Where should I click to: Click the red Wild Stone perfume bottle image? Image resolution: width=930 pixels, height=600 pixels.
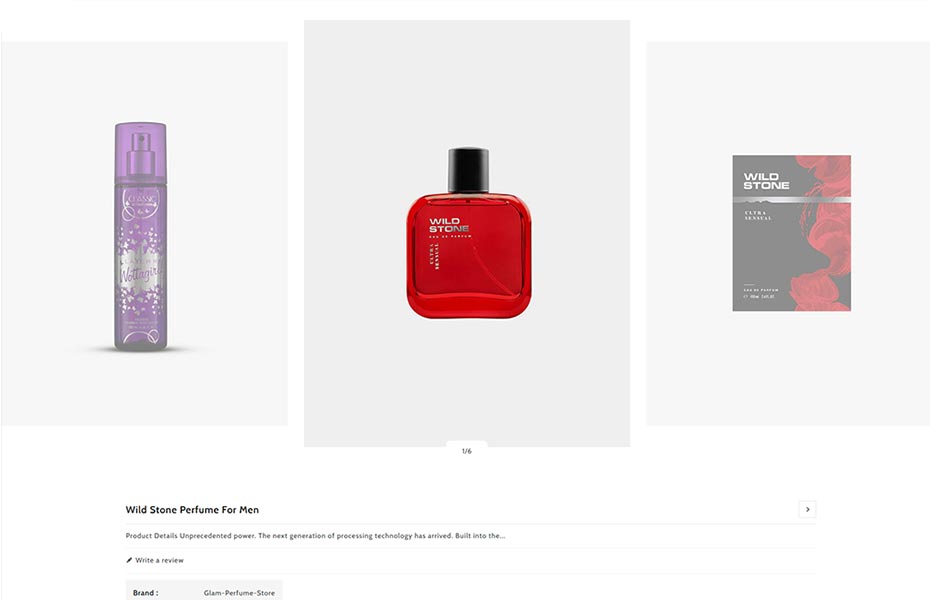click(x=468, y=232)
